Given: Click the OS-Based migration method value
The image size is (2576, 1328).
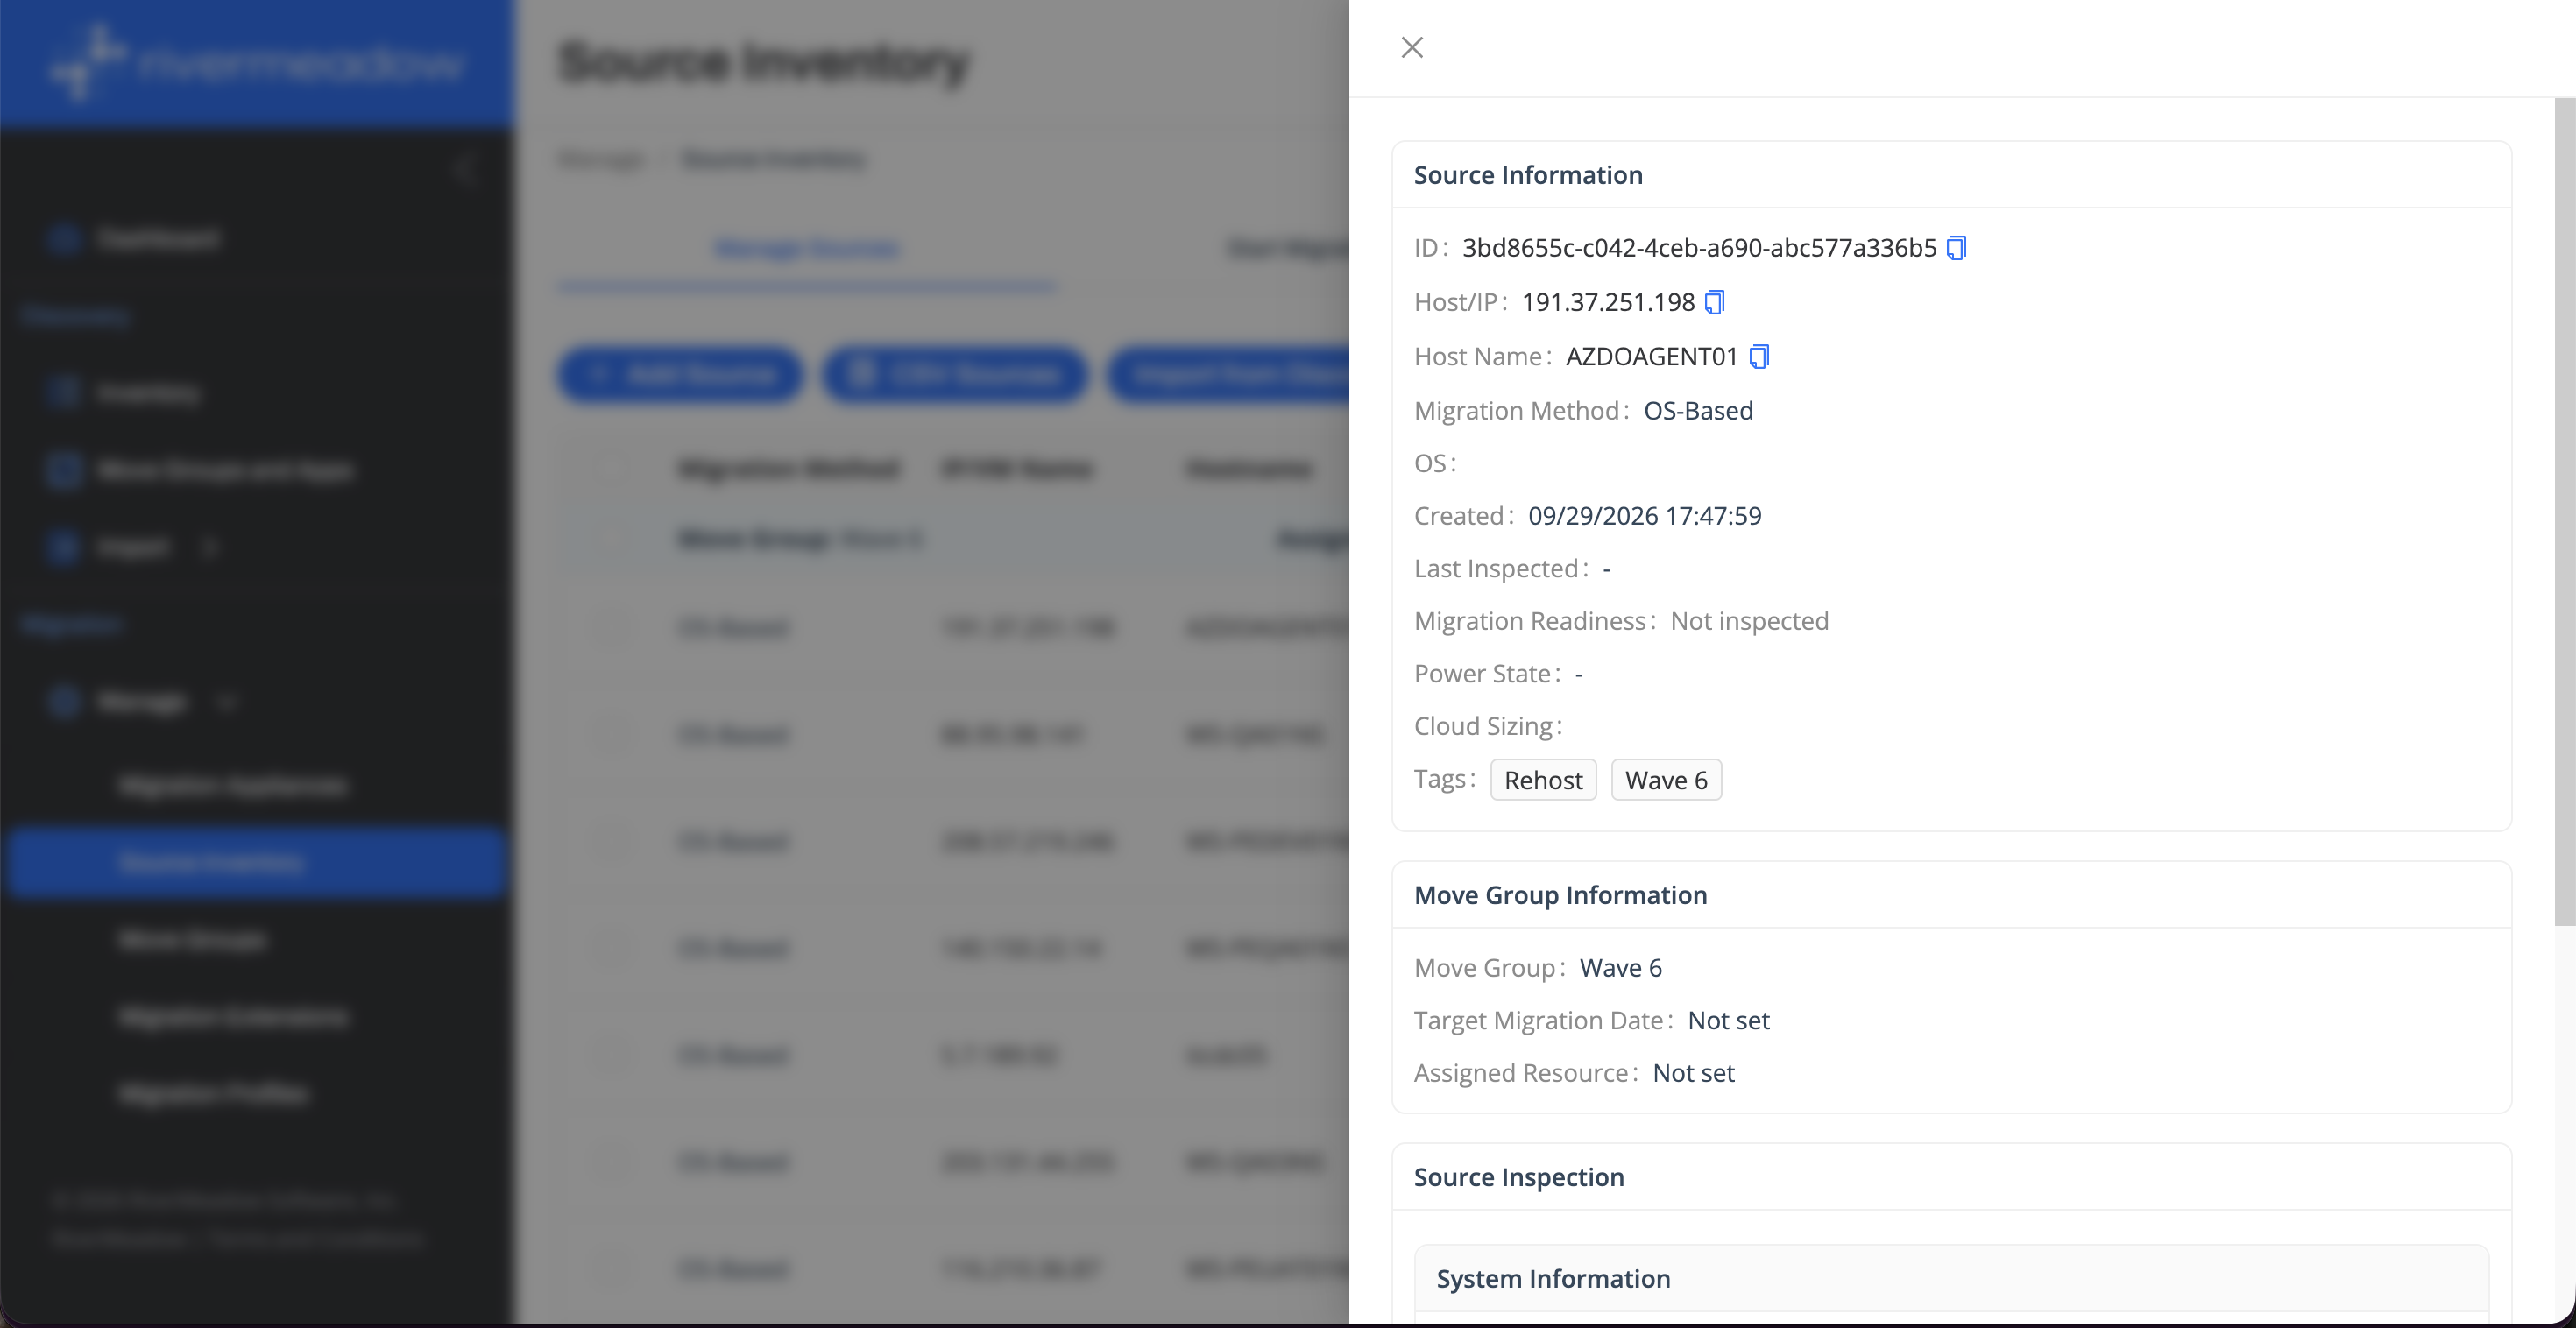Looking at the screenshot, I should point(1698,411).
